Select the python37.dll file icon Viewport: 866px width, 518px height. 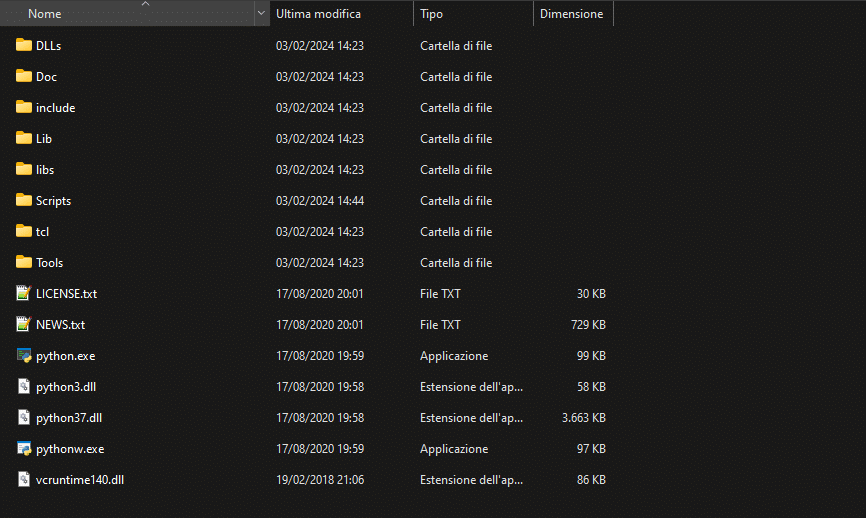point(24,417)
